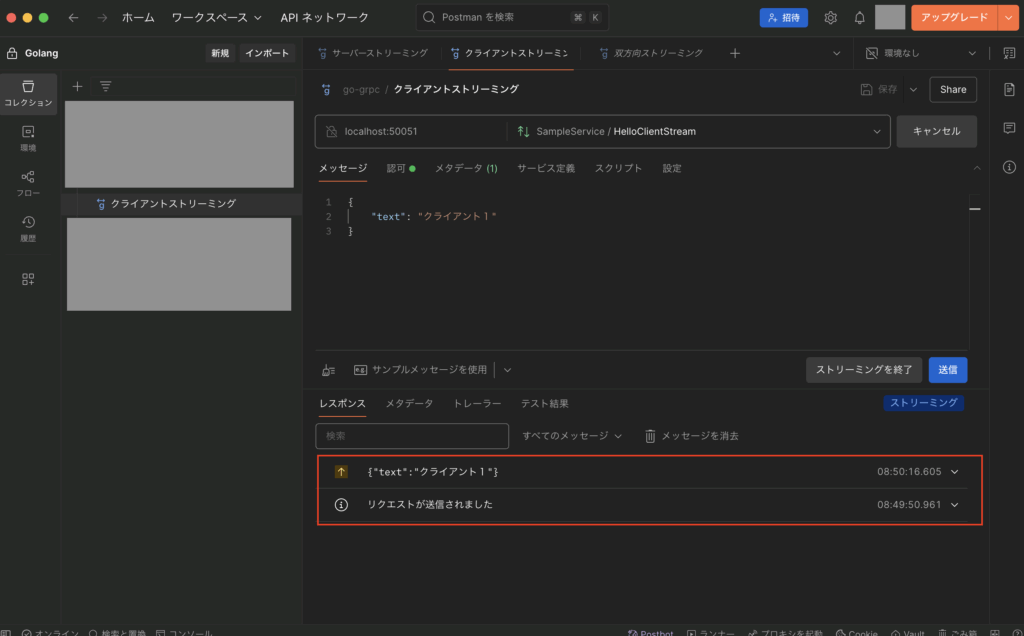Open the tab list dropdown chevron
The height and width of the screenshot is (636, 1024).
point(837,54)
